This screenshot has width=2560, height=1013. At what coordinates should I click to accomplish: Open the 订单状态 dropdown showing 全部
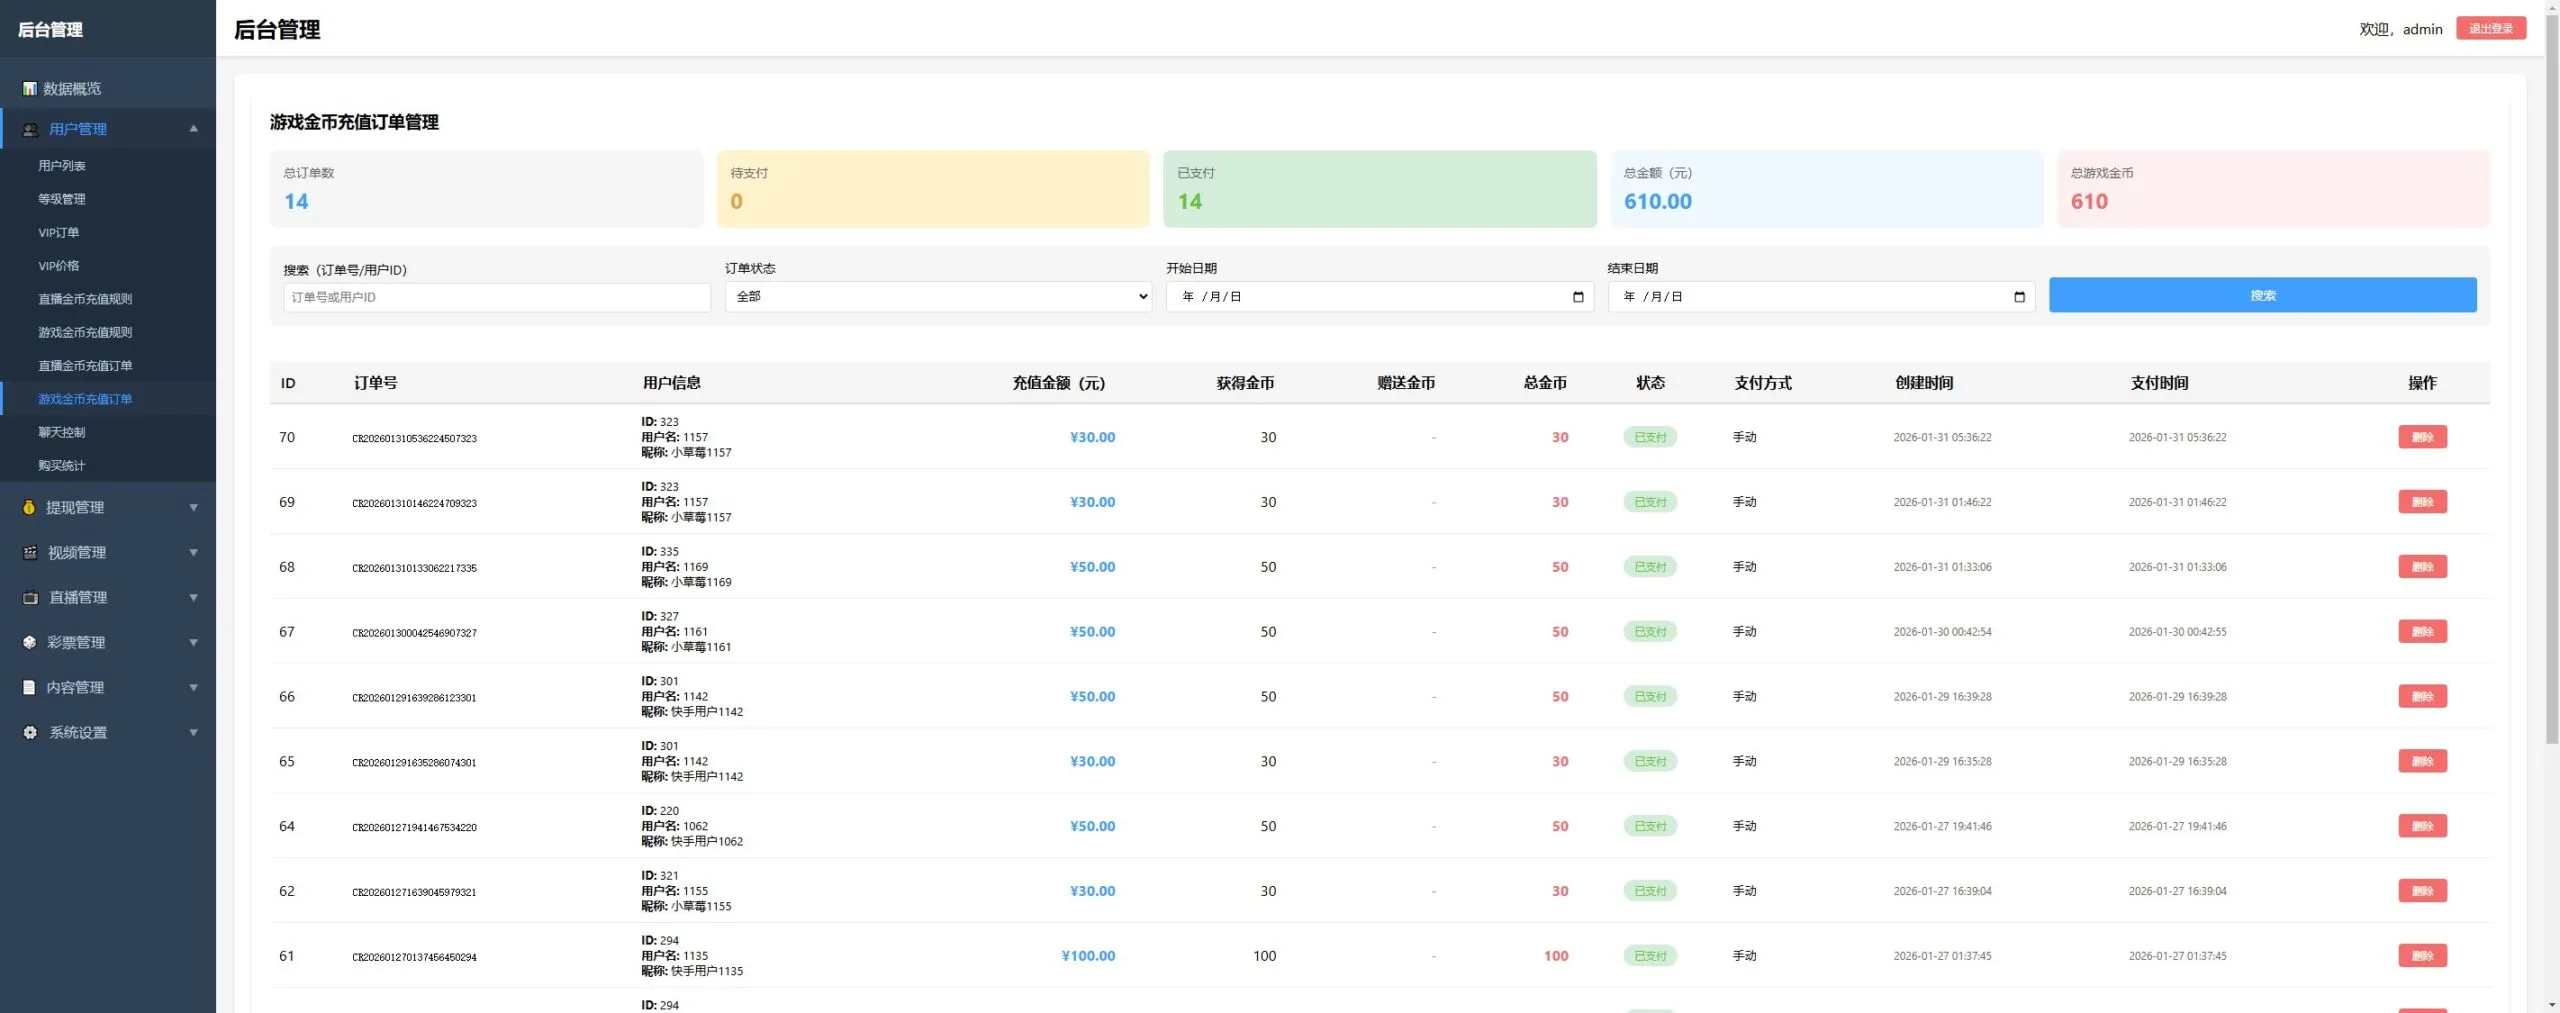[938, 296]
